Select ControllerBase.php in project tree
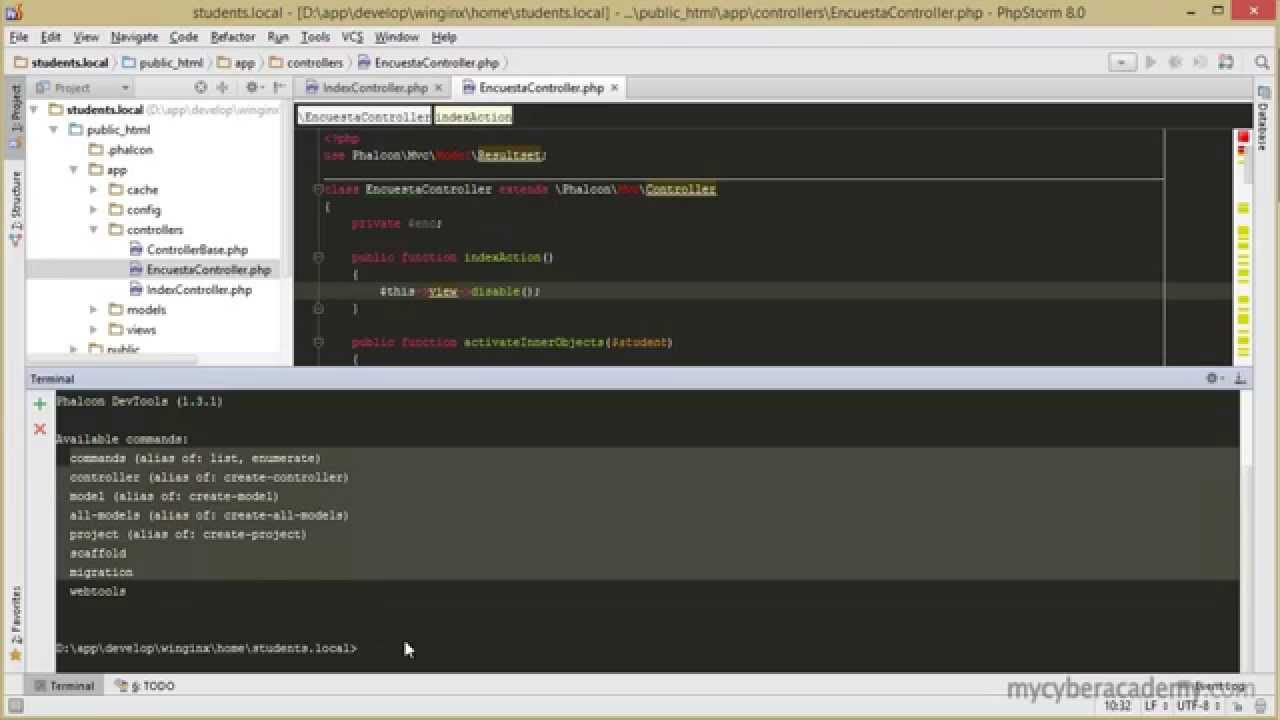The image size is (1280, 720). tap(197, 250)
